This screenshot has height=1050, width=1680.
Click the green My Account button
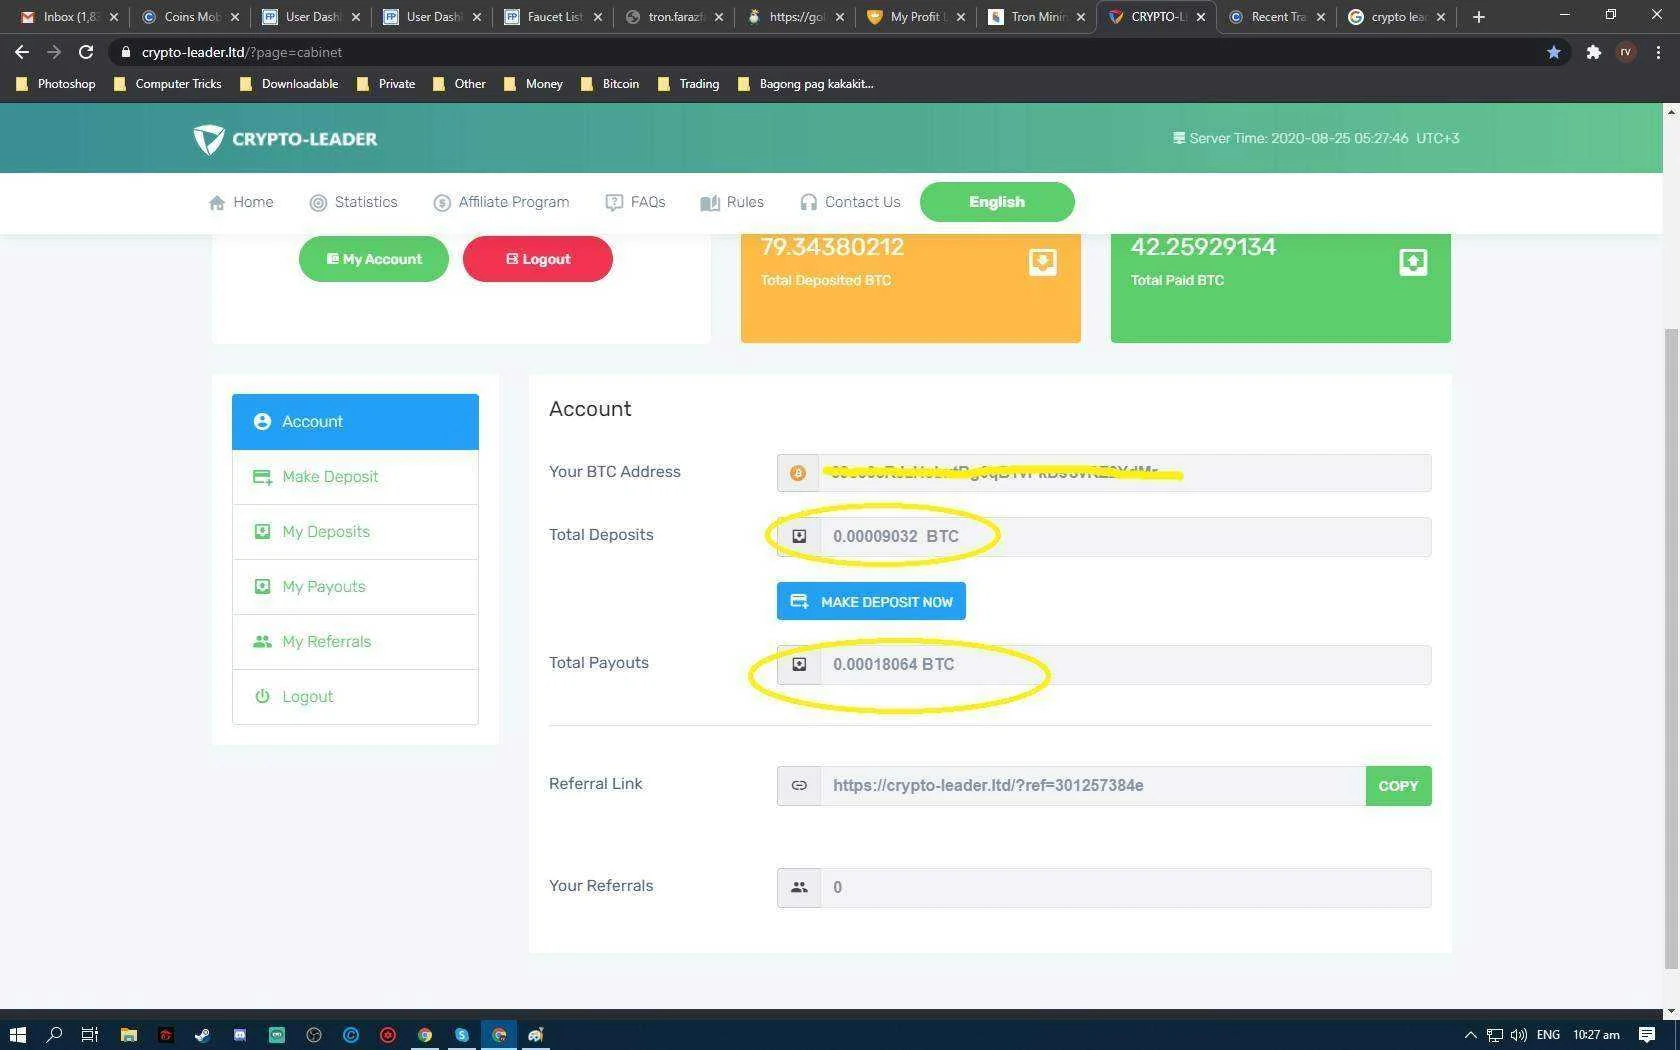pos(374,259)
